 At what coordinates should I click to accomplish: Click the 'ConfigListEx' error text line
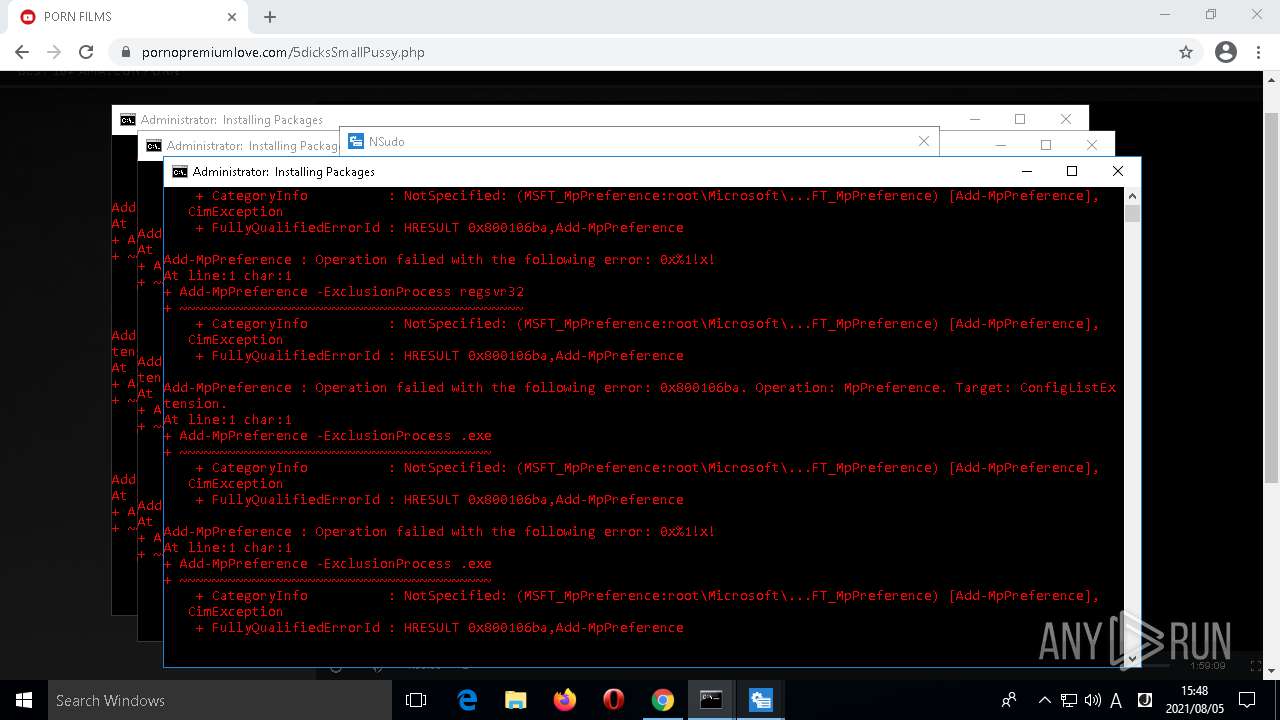(x=640, y=387)
